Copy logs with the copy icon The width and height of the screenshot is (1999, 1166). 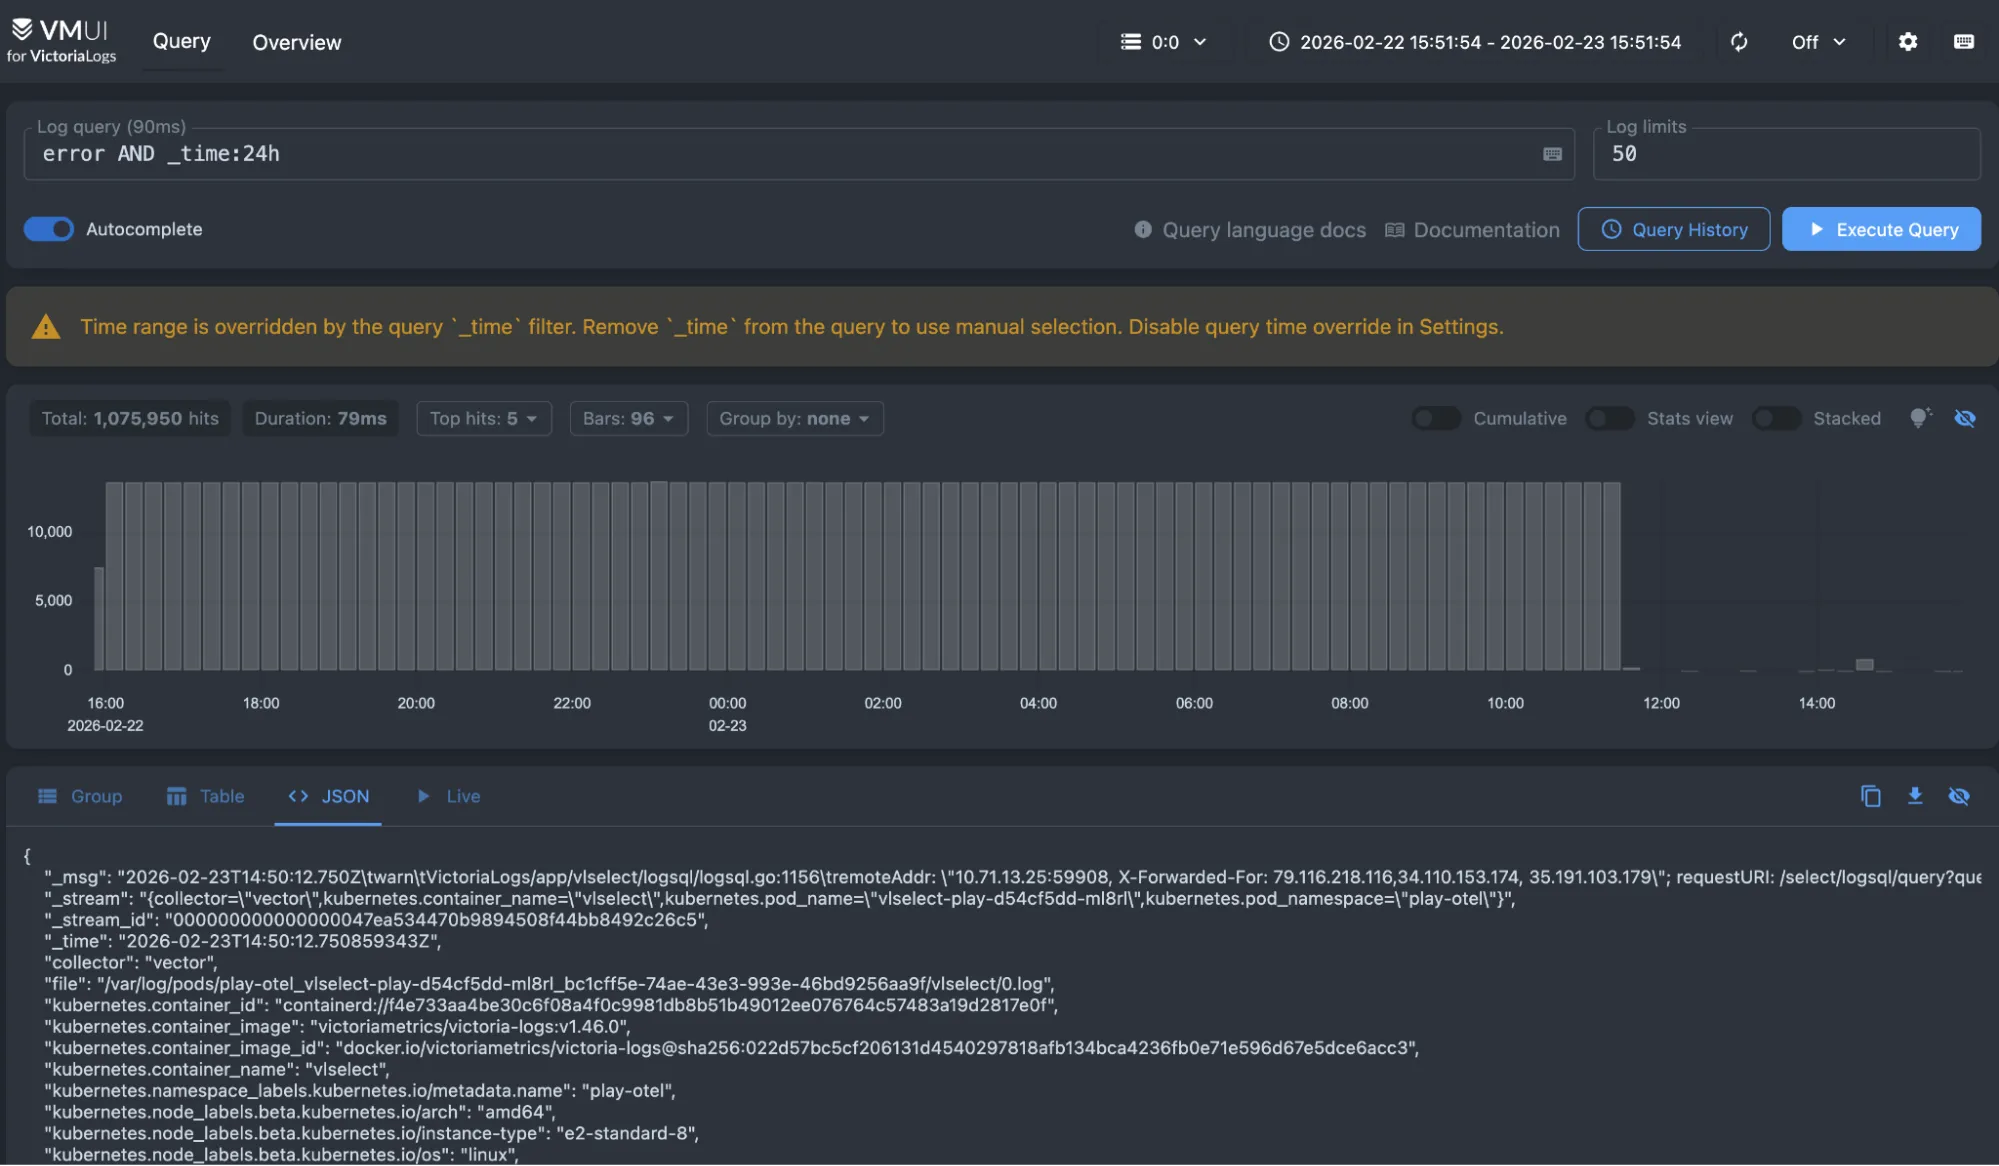pos(1870,796)
